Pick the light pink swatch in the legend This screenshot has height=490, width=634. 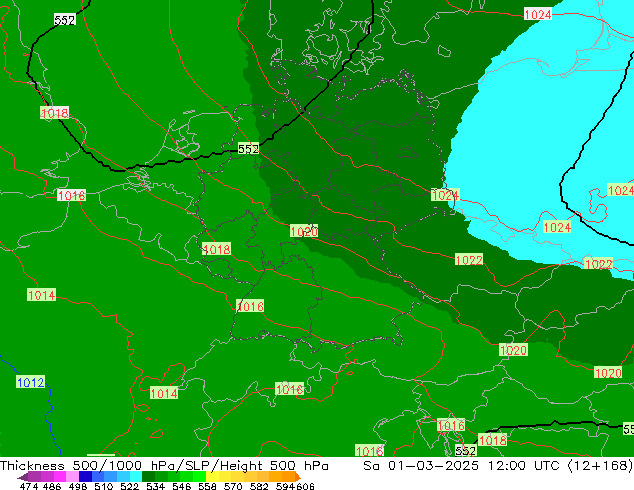pos(72,477)
